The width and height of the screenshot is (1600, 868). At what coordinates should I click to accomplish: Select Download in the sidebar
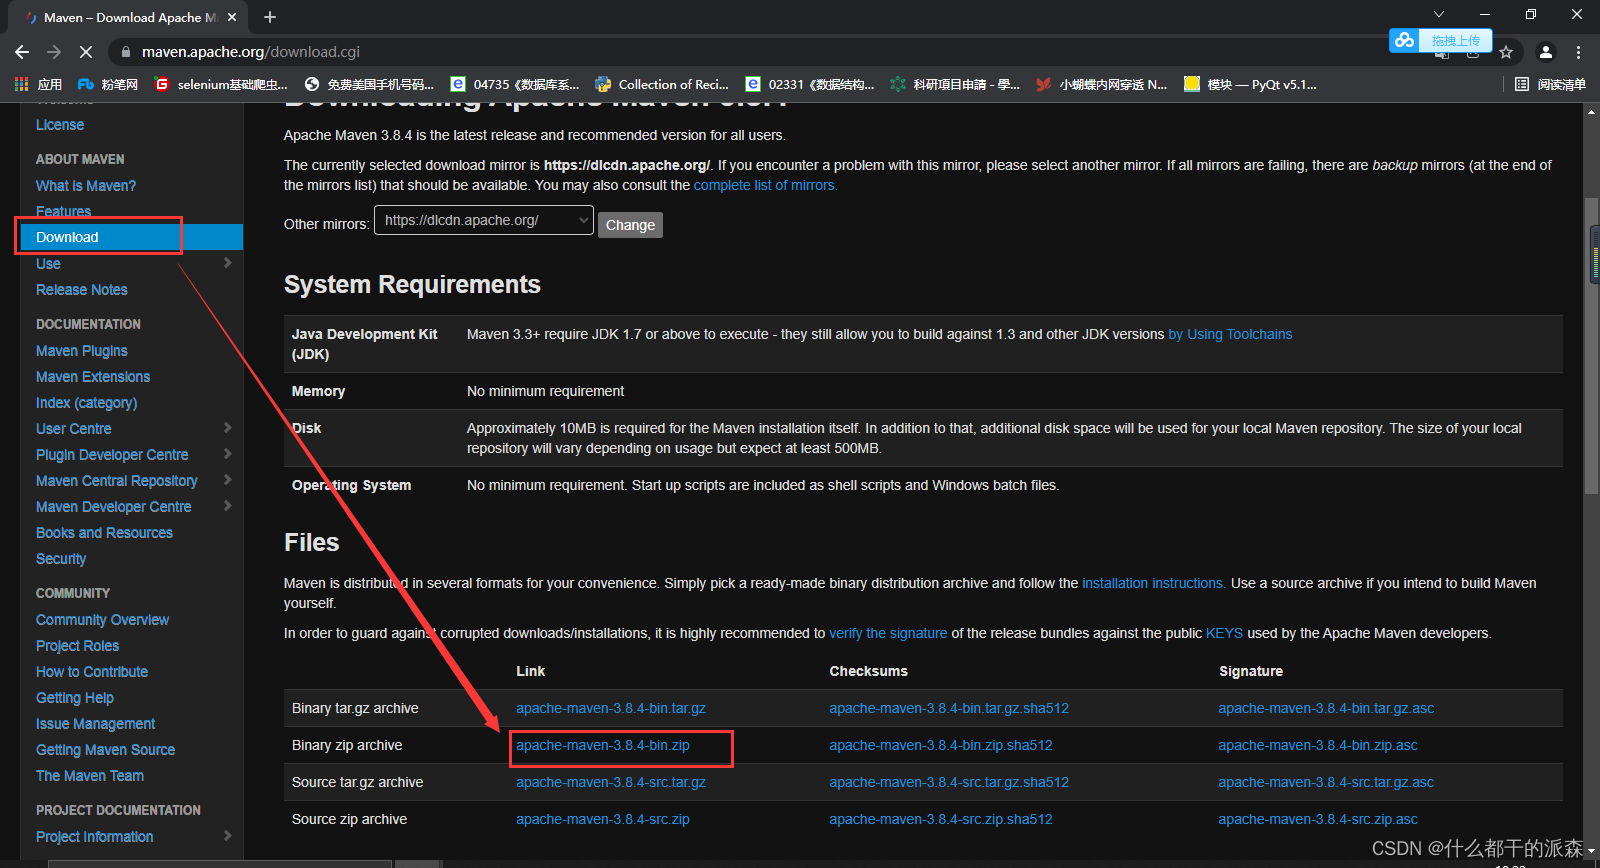[132, 237]
